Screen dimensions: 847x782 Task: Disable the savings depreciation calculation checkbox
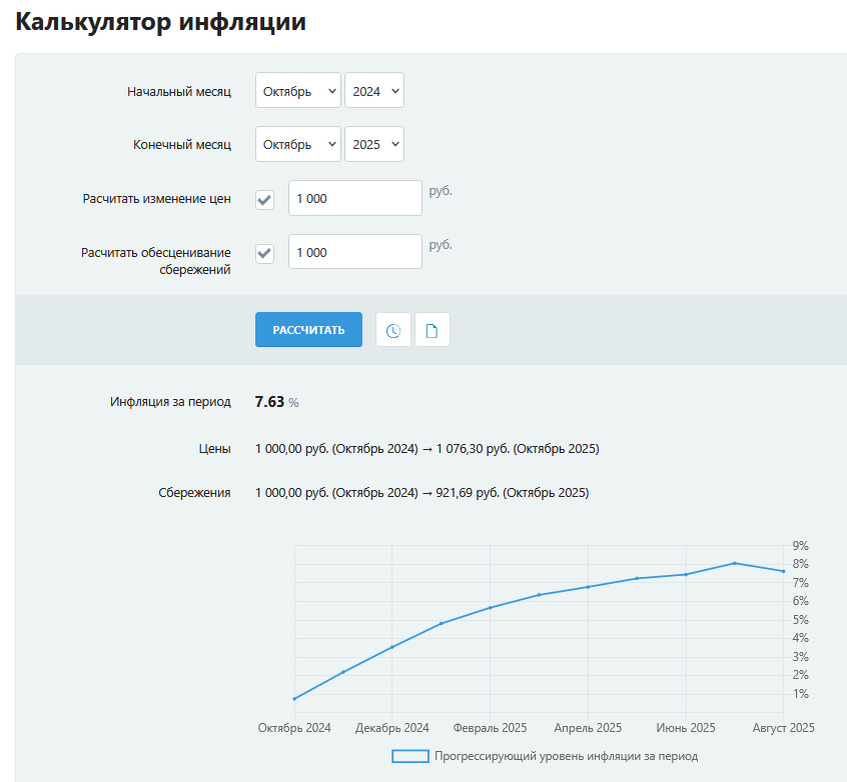point(264,253)
